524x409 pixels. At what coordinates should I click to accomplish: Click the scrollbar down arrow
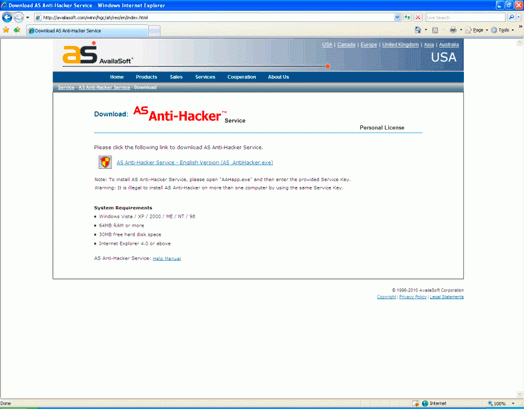[520, 394]
